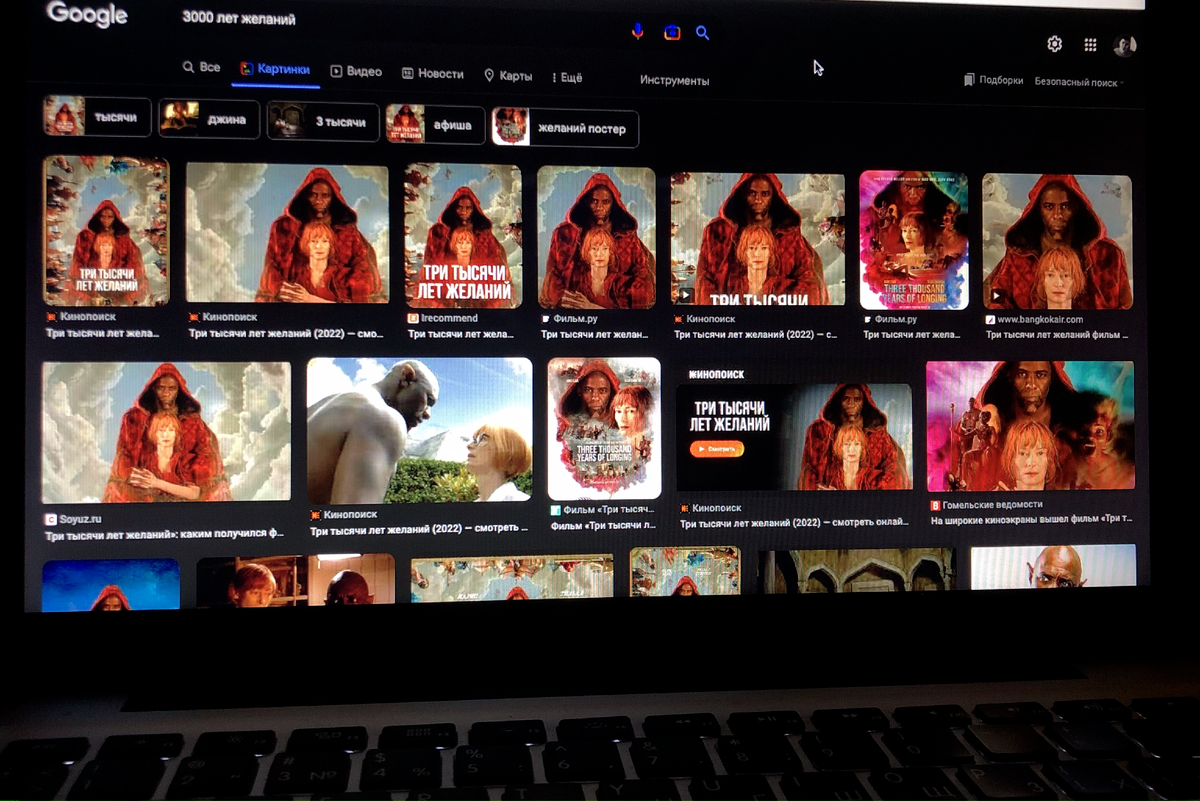Open the Soyuz.ru wide cloud image
The image size is (1200, 801).
166,432
